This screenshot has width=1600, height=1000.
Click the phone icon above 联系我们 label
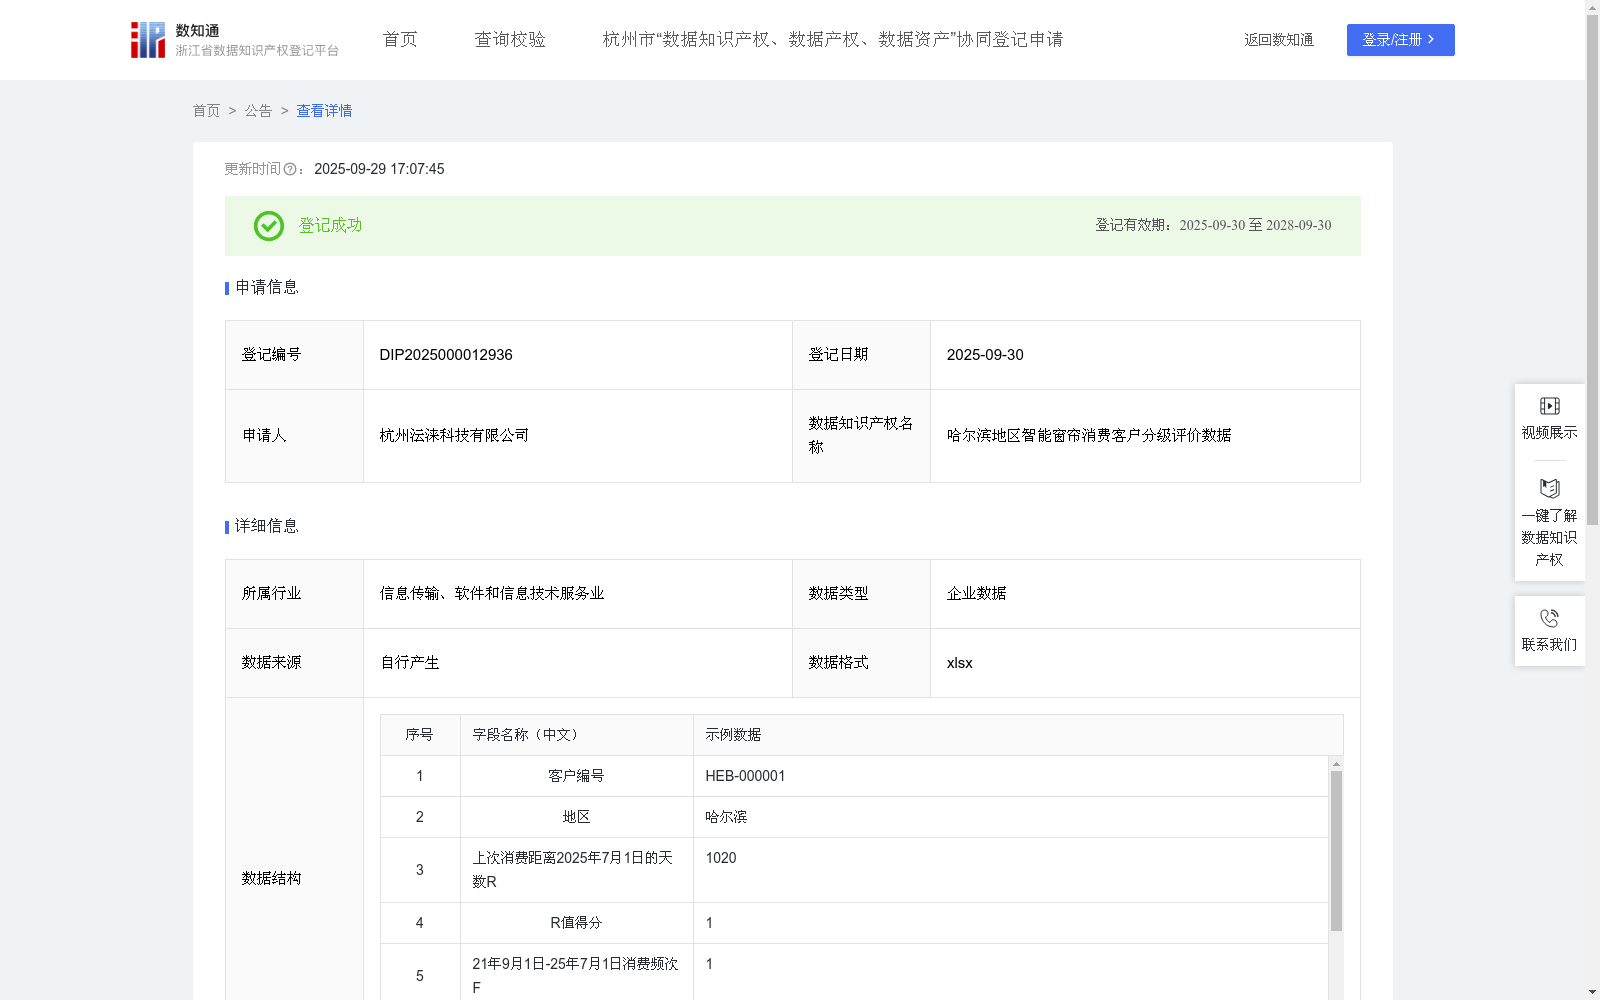coord(1549,618)
